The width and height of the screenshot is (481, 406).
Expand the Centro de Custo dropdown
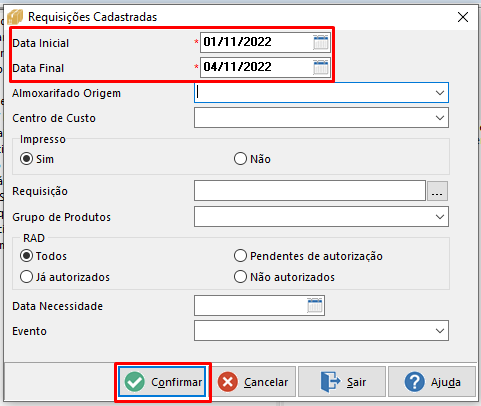[x=440, y=118]
